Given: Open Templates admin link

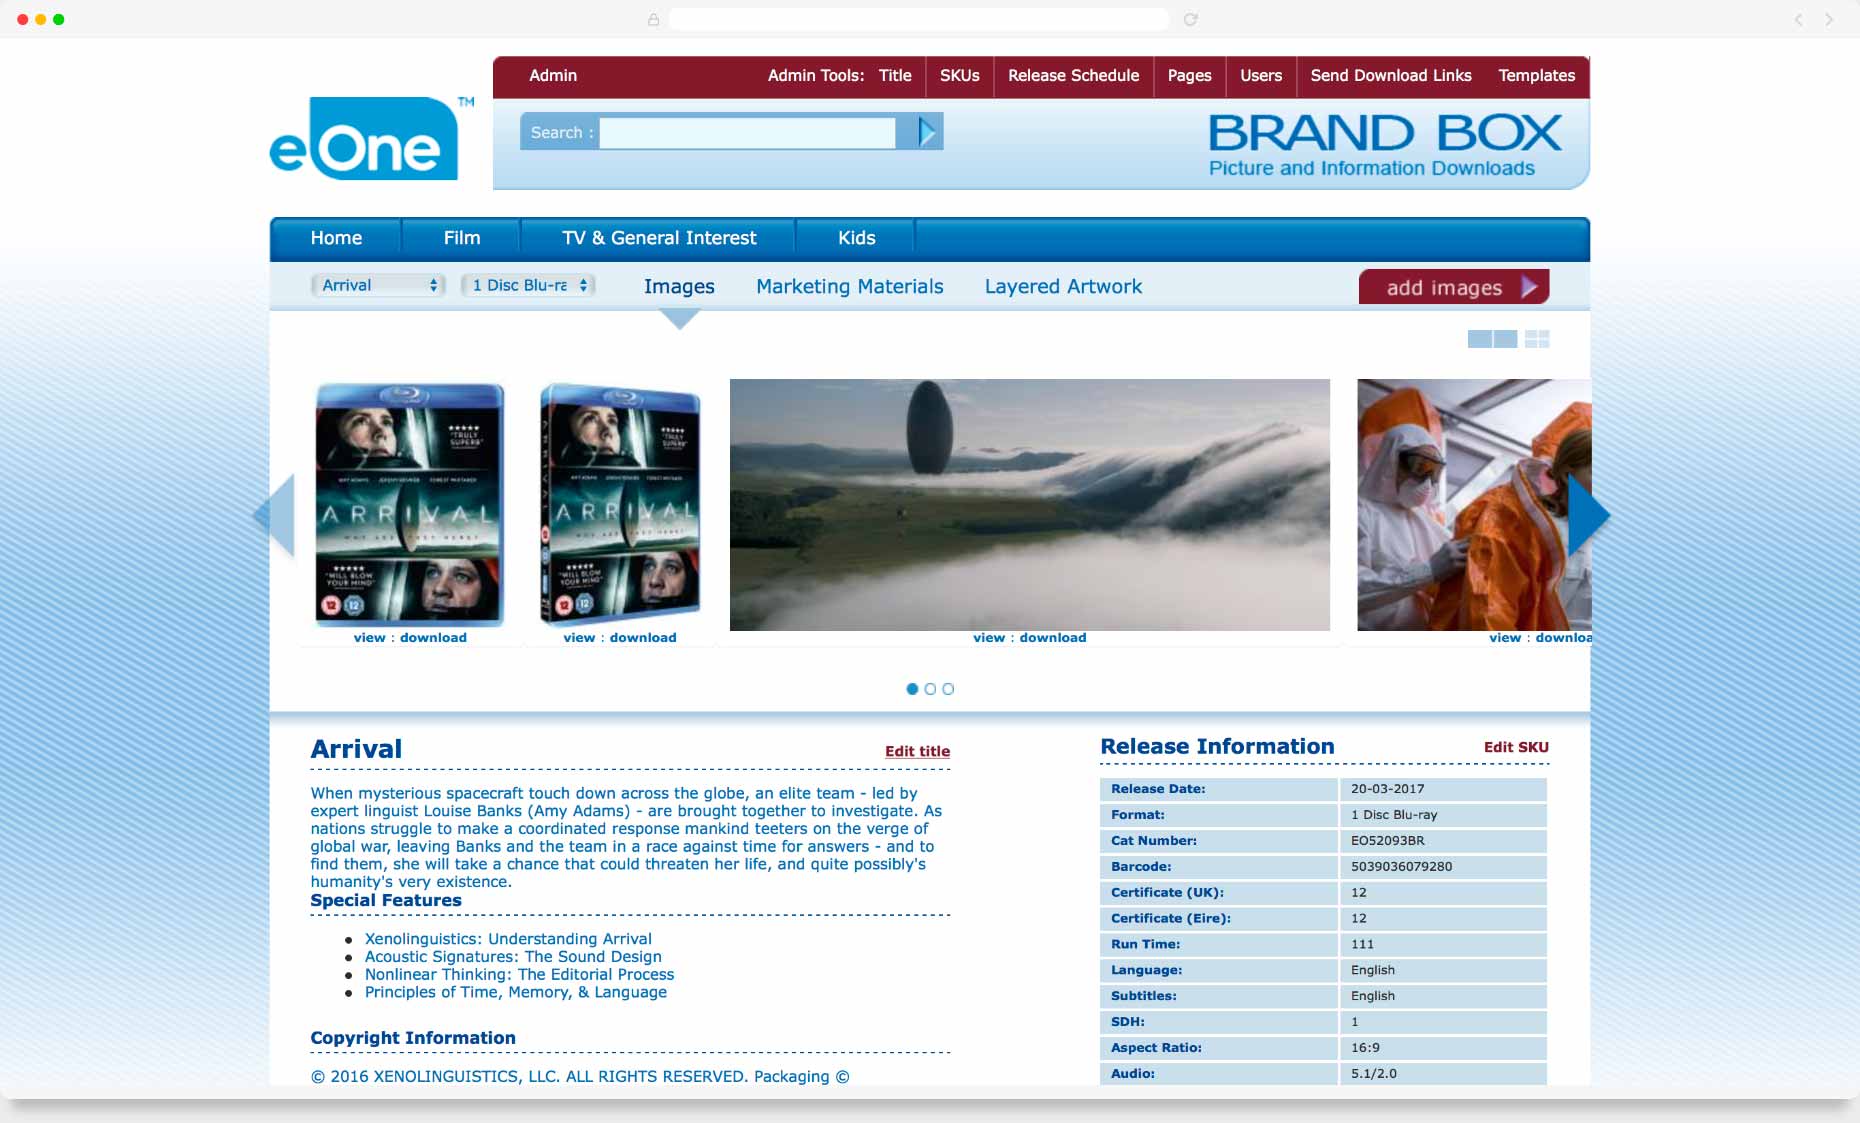Looking at the screenshot, I should (1536, 76).
